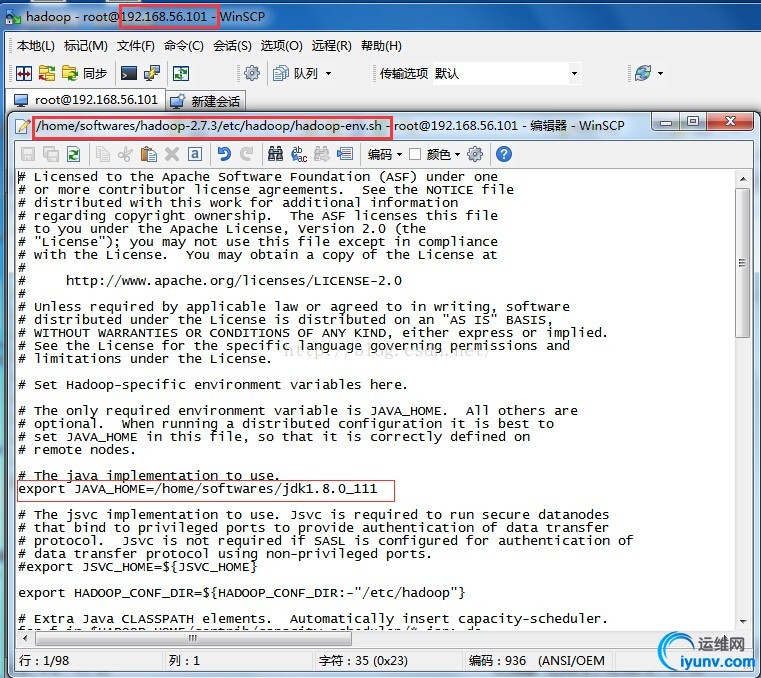Click the find and replace icon
Screen dimensions: 761x678
click(298, 154)
